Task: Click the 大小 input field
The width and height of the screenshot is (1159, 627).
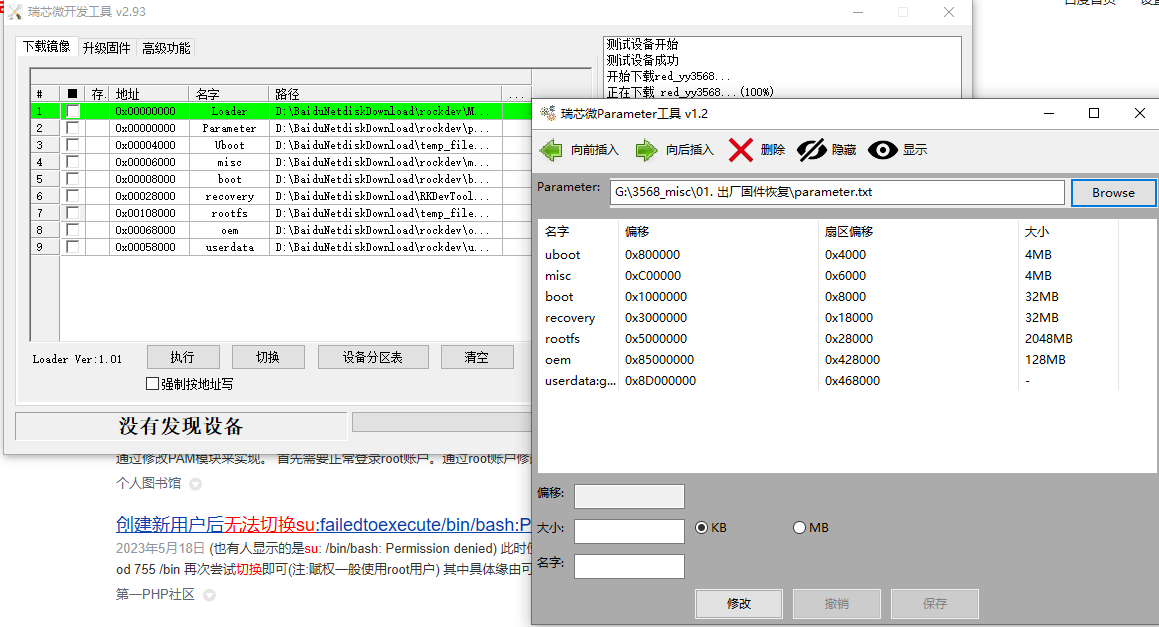Action: tap(629, 531)
